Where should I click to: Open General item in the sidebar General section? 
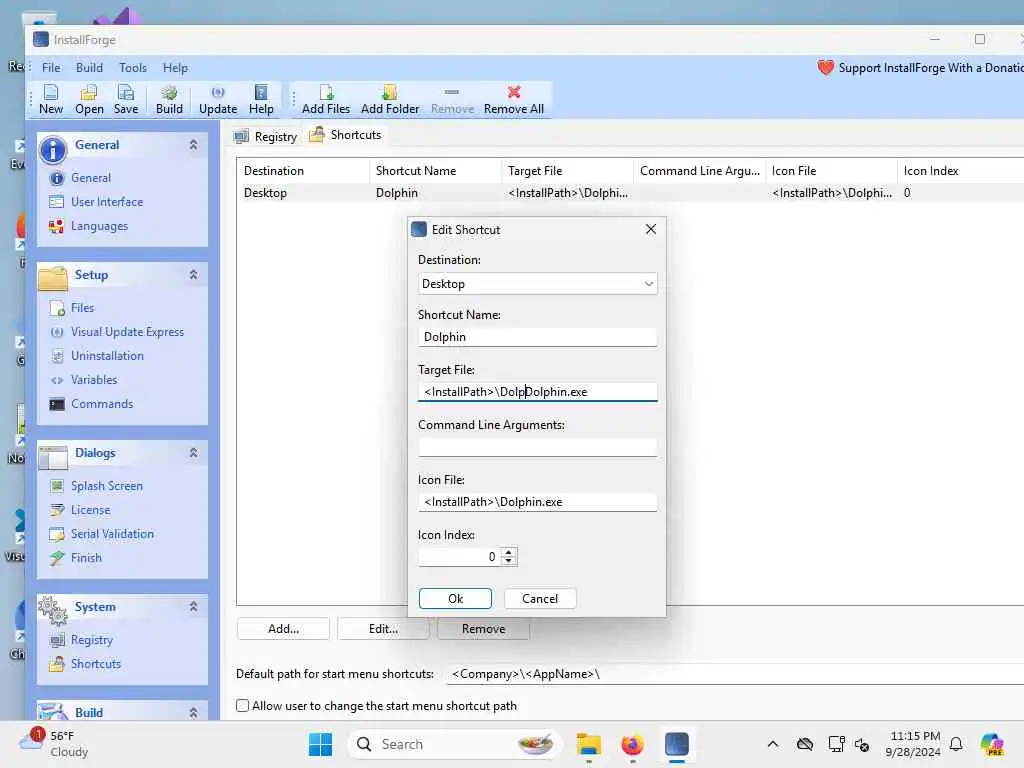(x=91, y=178)
